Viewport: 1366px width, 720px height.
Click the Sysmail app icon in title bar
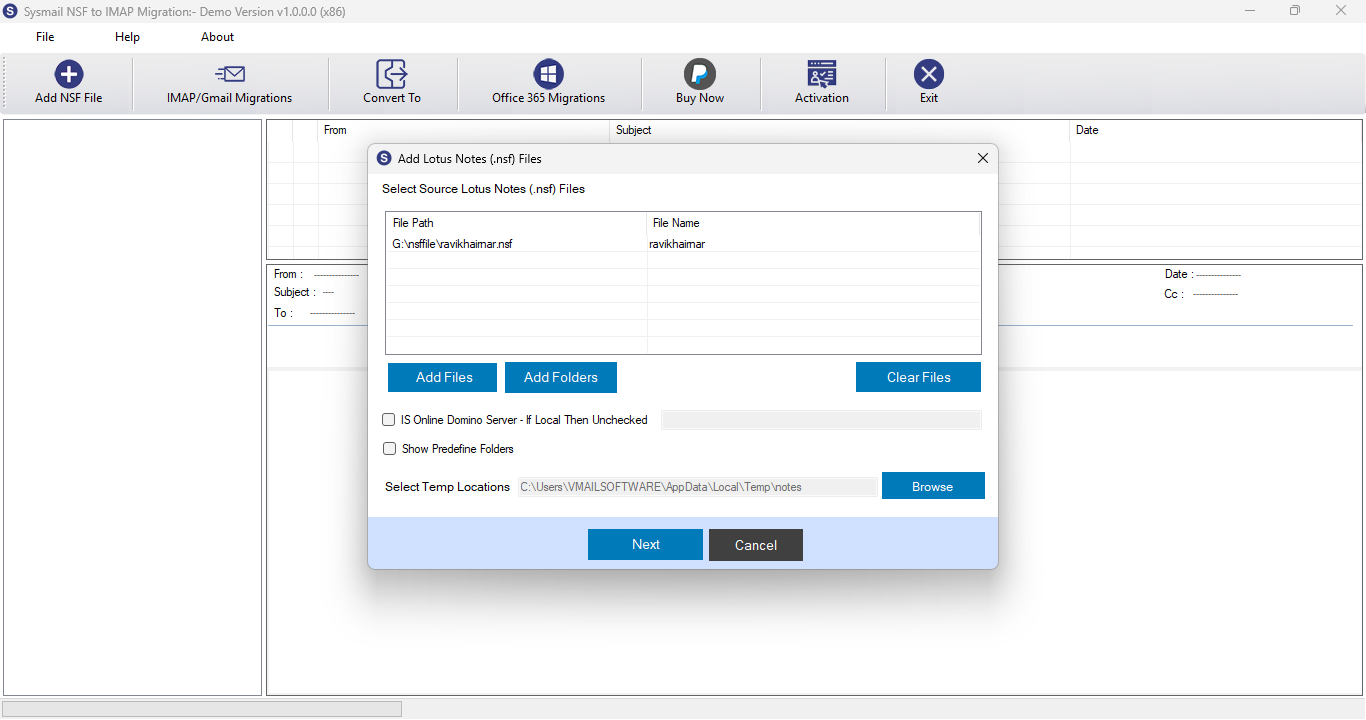coord(11,11)
